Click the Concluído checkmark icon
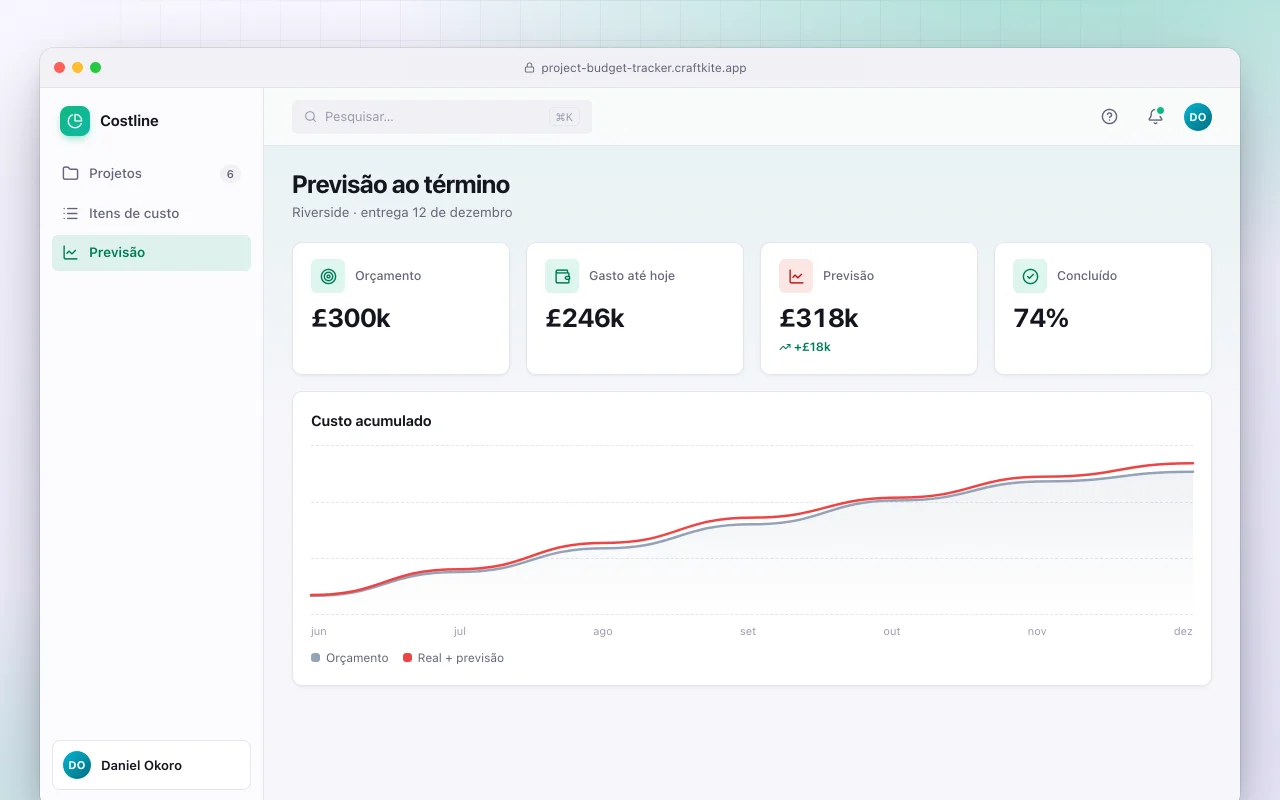1280x800 pixels. click(1030, 276)
